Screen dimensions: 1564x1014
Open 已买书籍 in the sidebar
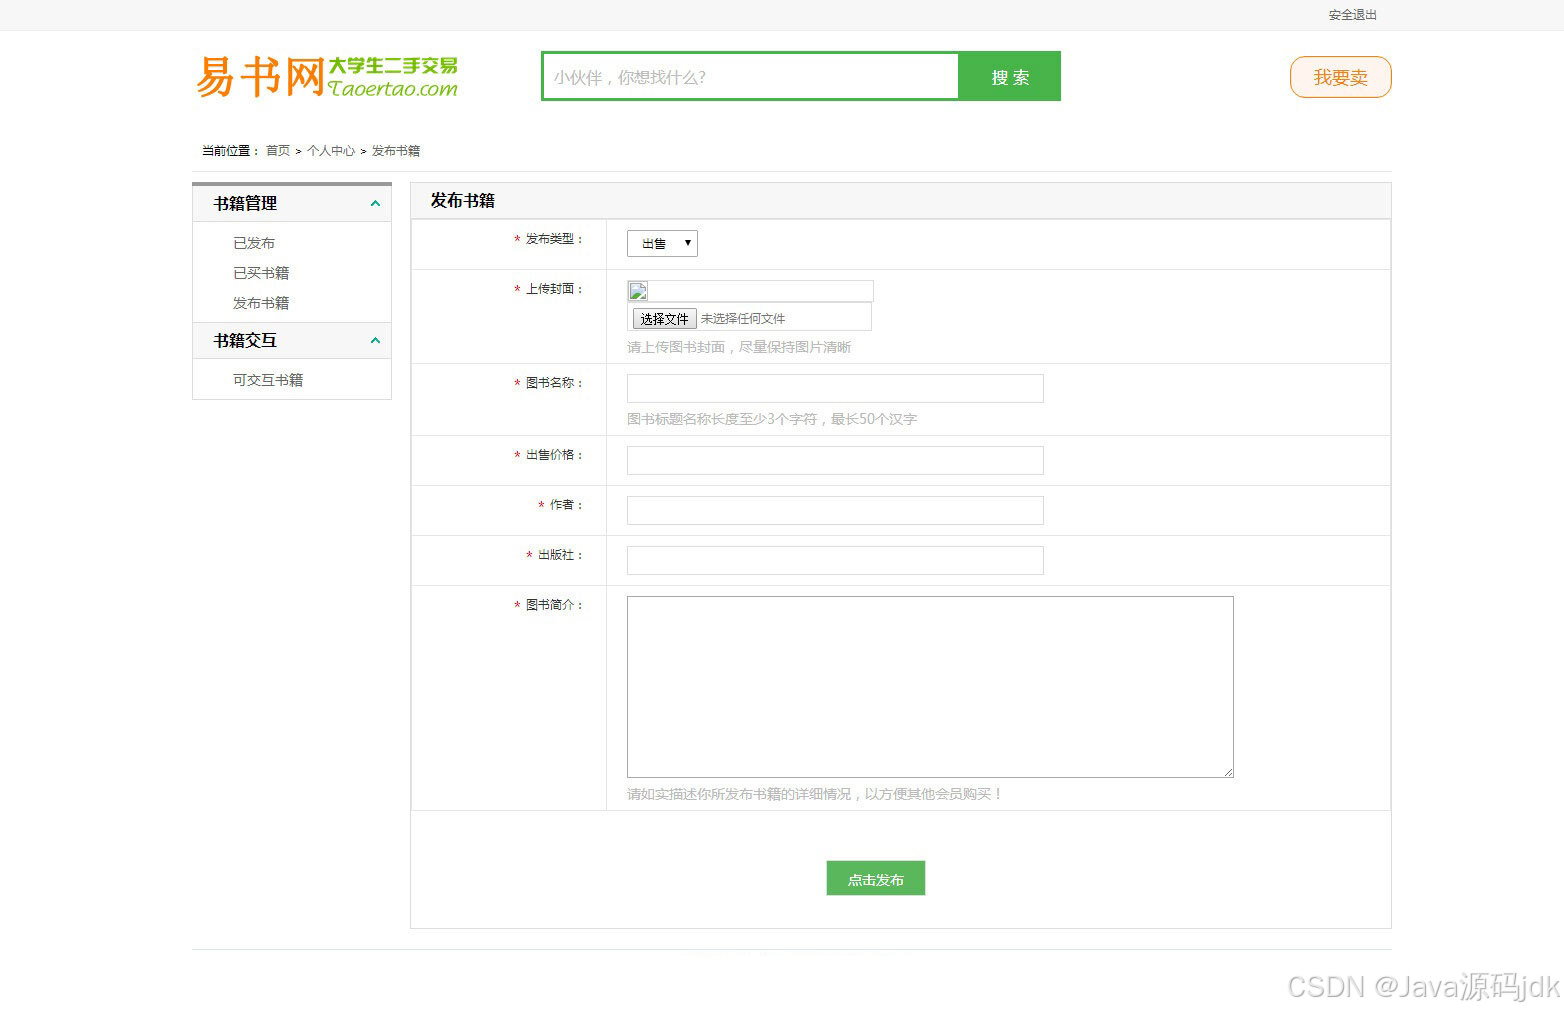[261, 273]
